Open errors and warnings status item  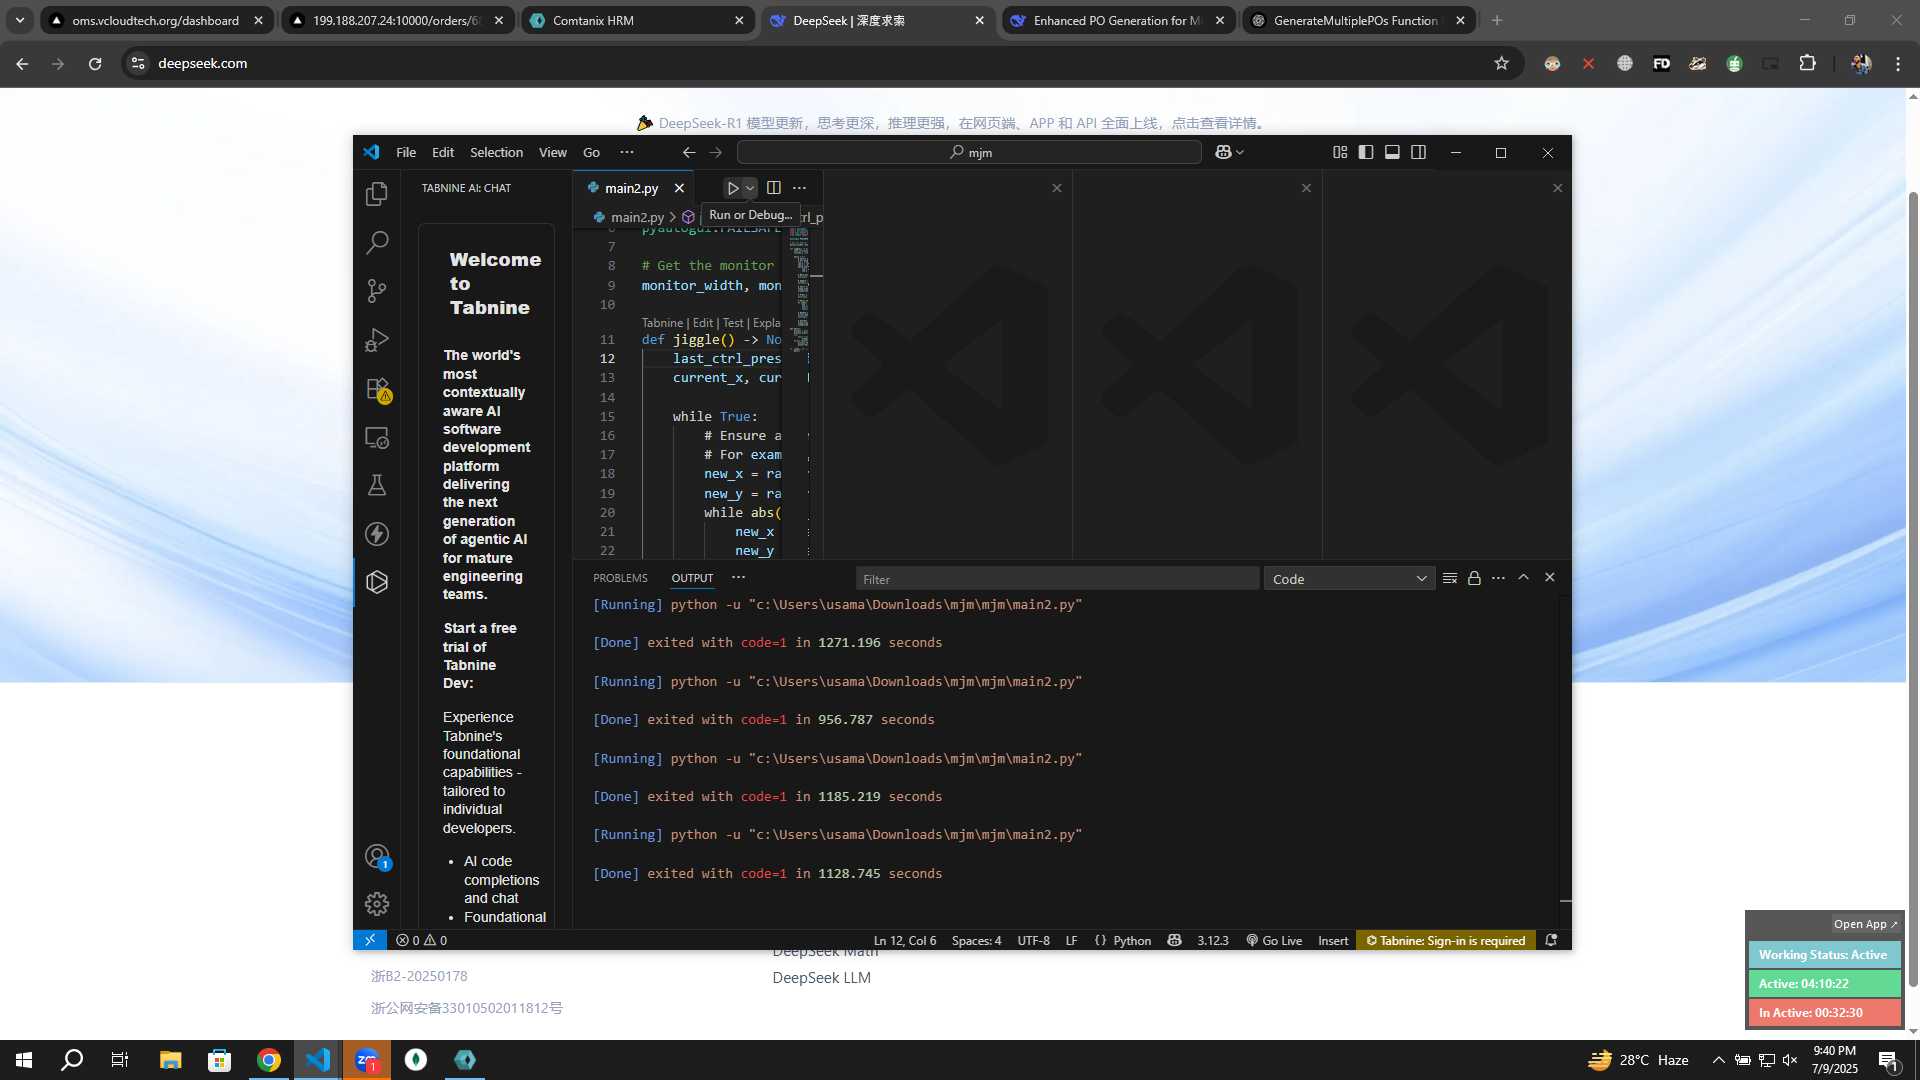(x=421, y=940)
